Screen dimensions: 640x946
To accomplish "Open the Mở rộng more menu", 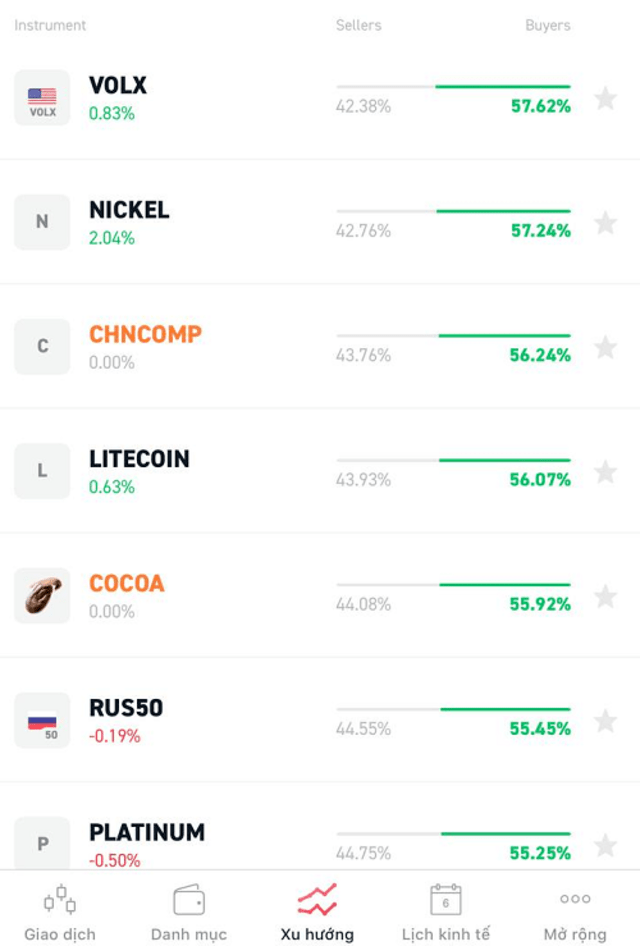I will [x=575, y=912].
